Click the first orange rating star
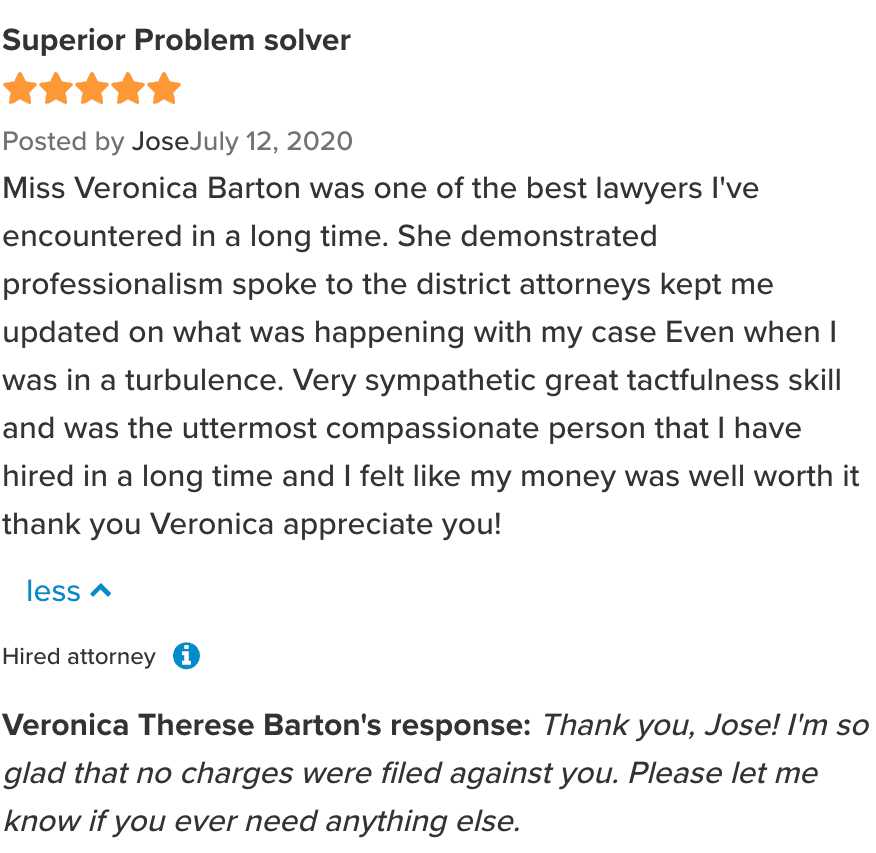Viewport: 876px width, 853px height. tap(19, 89)
